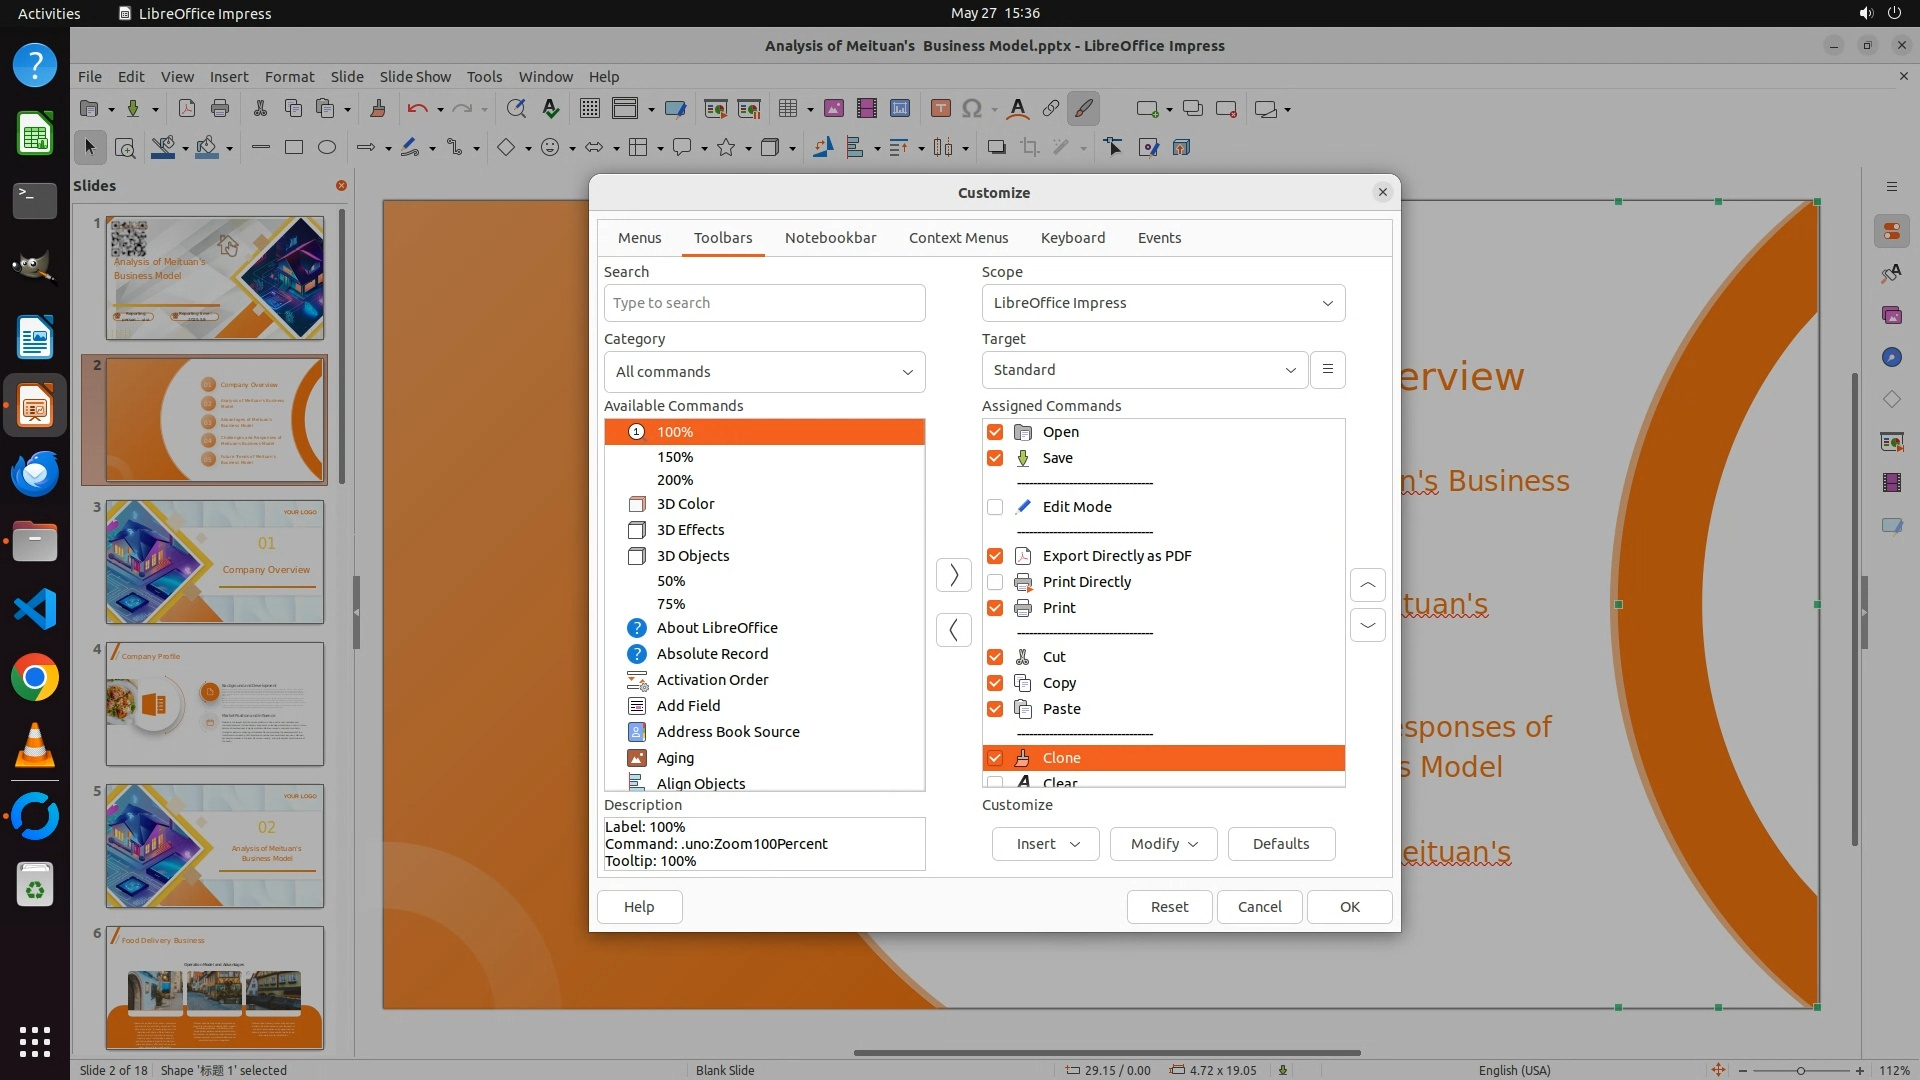Move selected command up with arrow
Viewport: 1920px width, 1080px height.
point(1367,585)
